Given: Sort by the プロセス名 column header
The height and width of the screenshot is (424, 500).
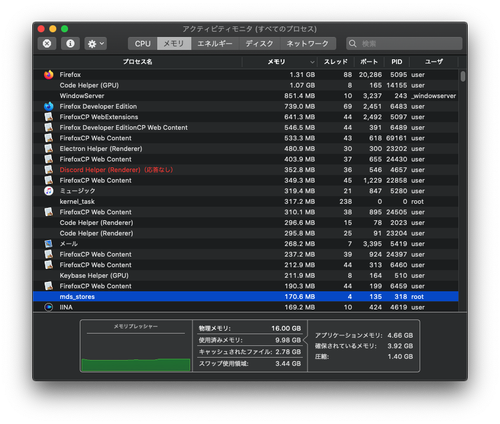Looking at the screenshot, I should pos(138,62).
